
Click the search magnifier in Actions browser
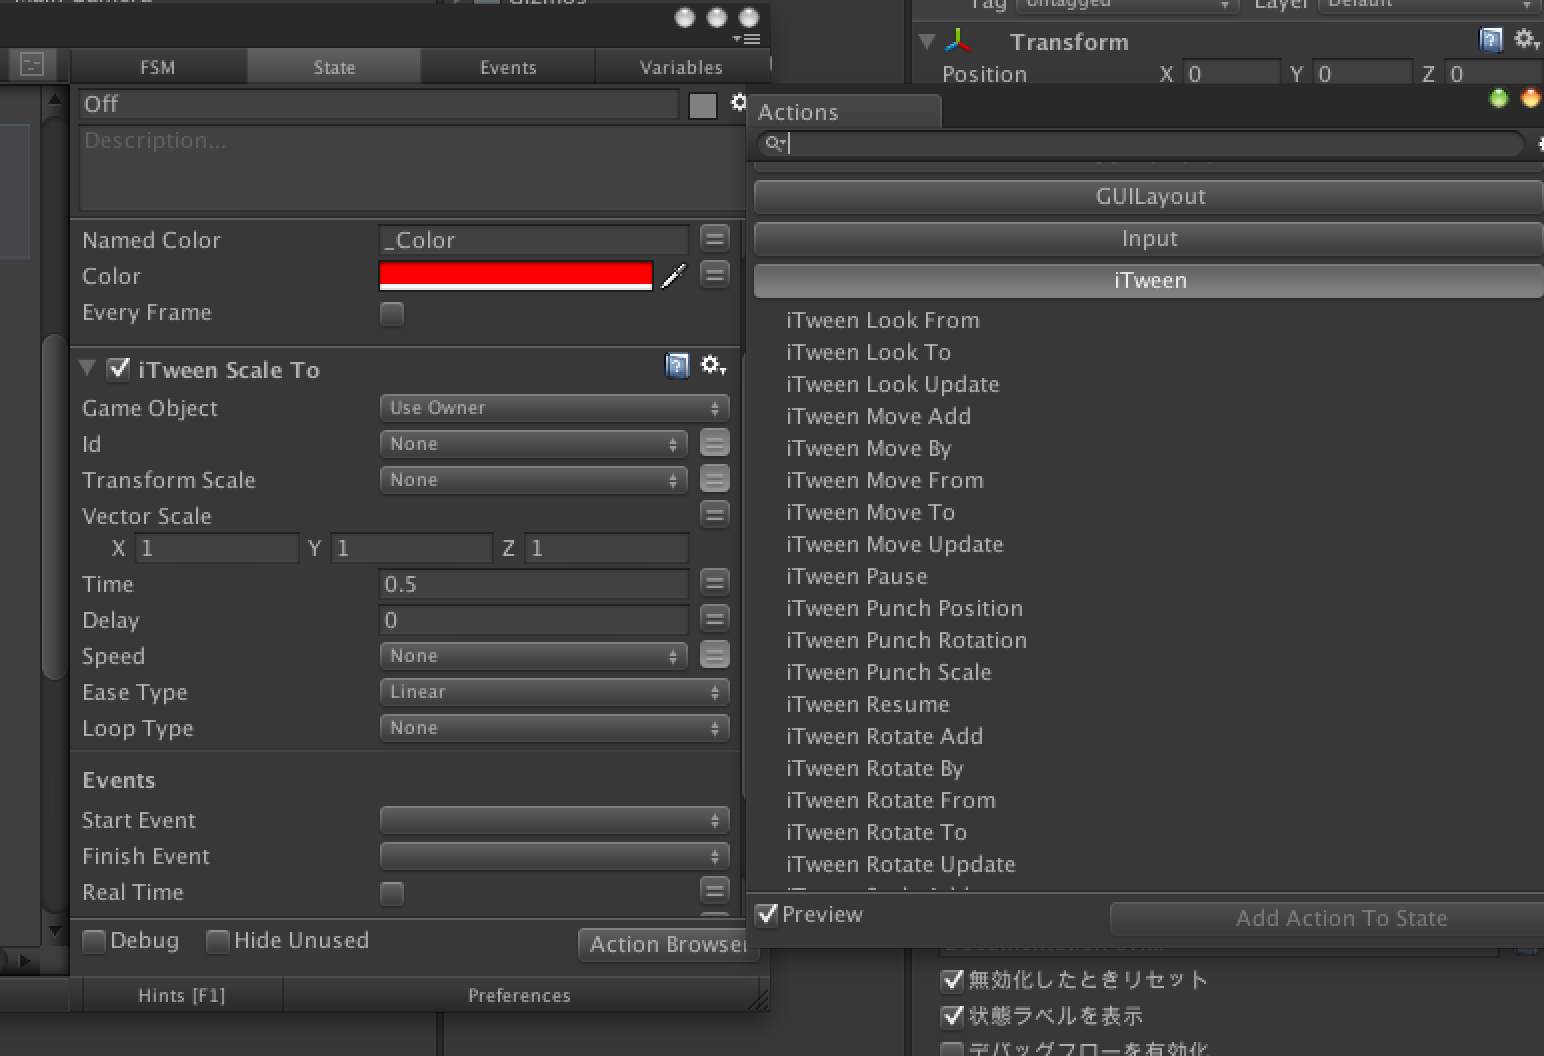775,143
